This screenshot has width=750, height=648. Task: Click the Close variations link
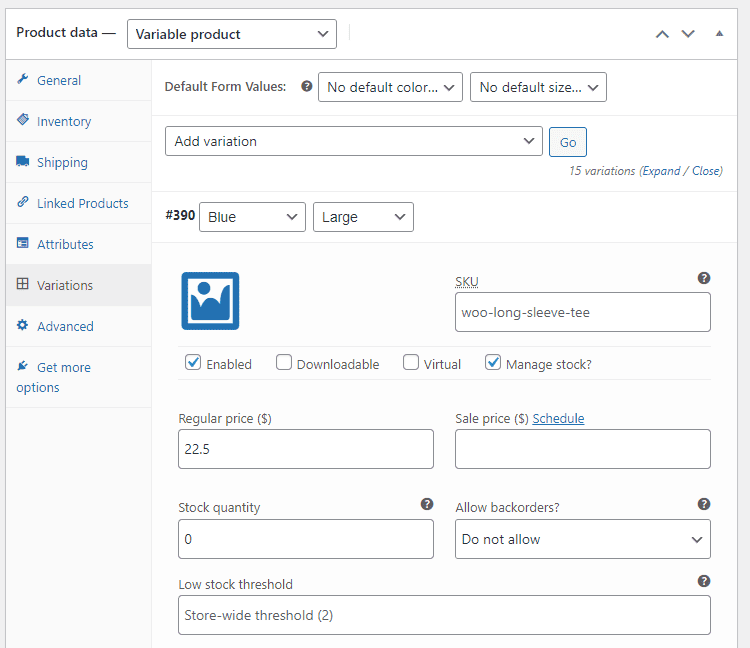coord(706,171)
